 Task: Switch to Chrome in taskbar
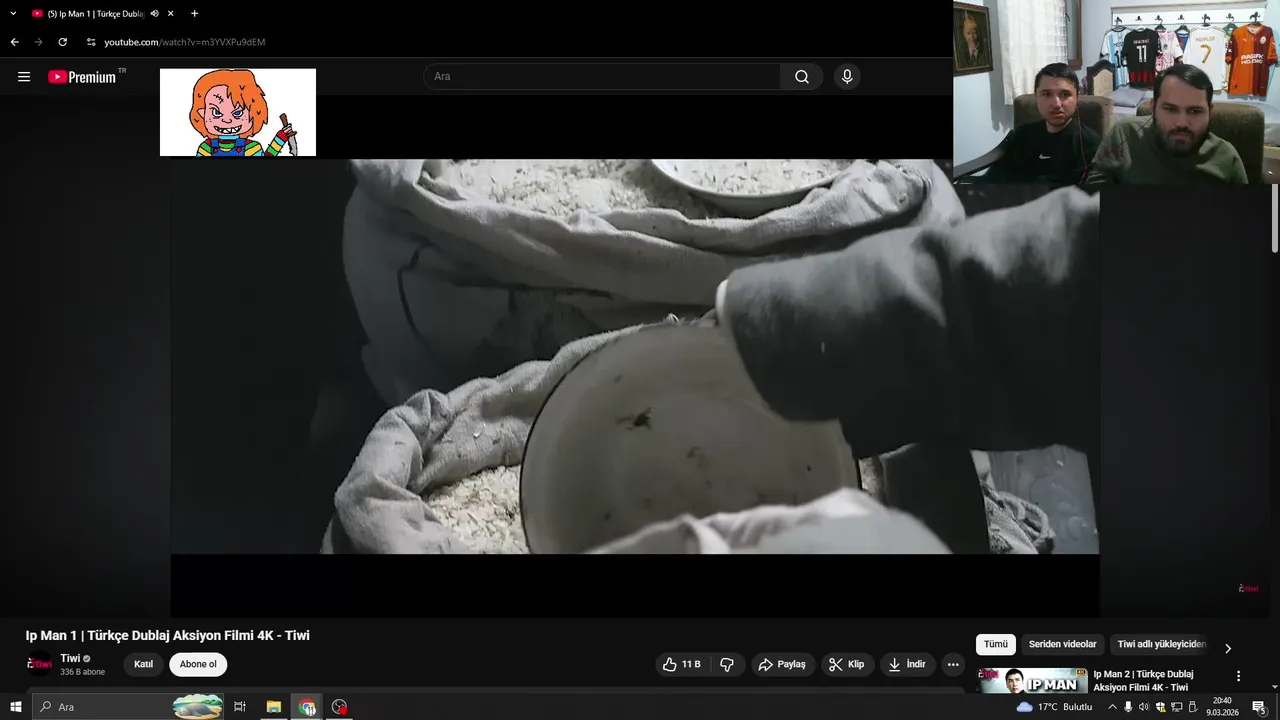(307, 707)
